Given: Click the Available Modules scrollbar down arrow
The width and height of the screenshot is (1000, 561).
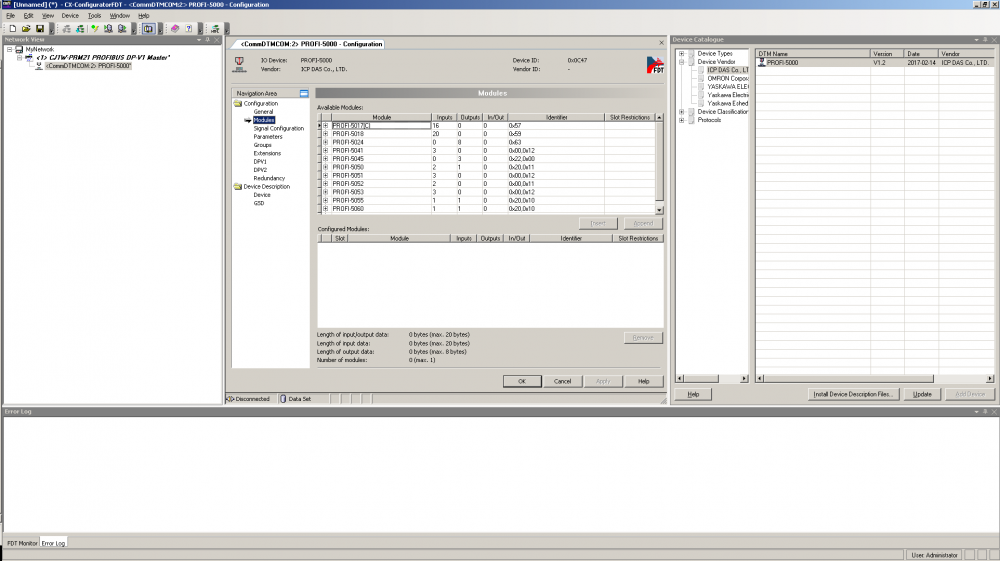Looking at the screenshot, I should (x=659, y=210).
